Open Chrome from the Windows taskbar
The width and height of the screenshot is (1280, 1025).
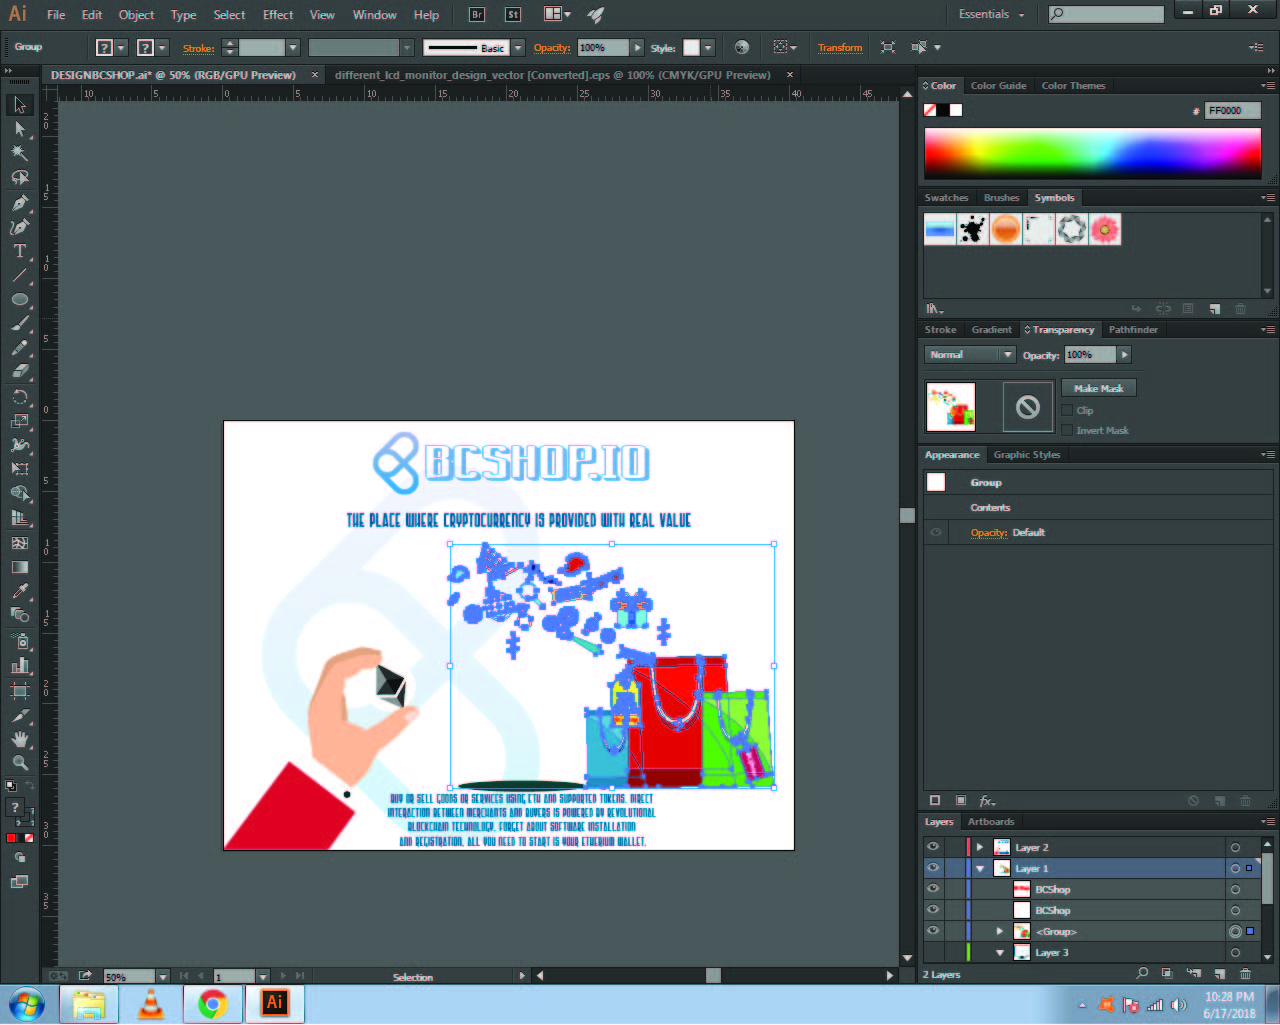pyautogui.click(x=212, y=1004)
